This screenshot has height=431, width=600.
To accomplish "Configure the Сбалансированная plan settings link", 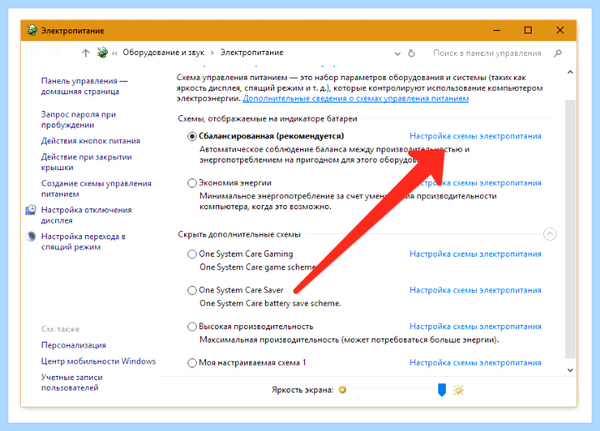I will coord(475,136).
